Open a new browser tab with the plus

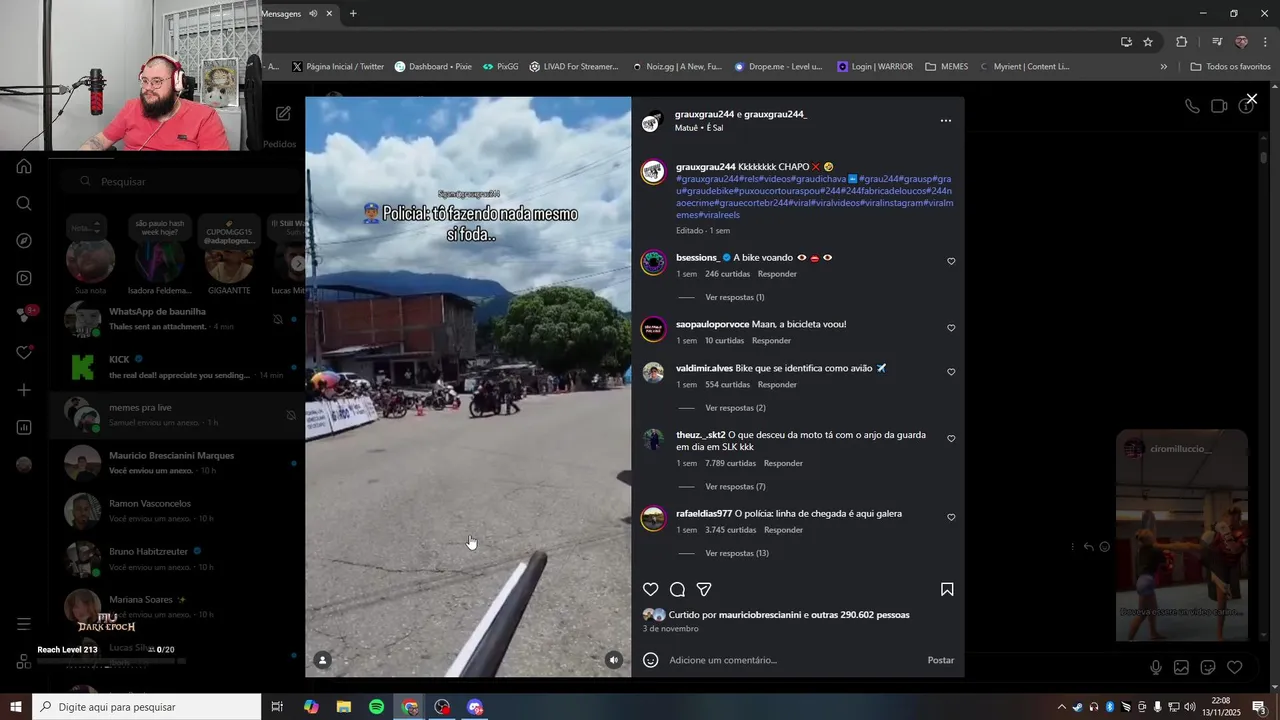point(353,13)
